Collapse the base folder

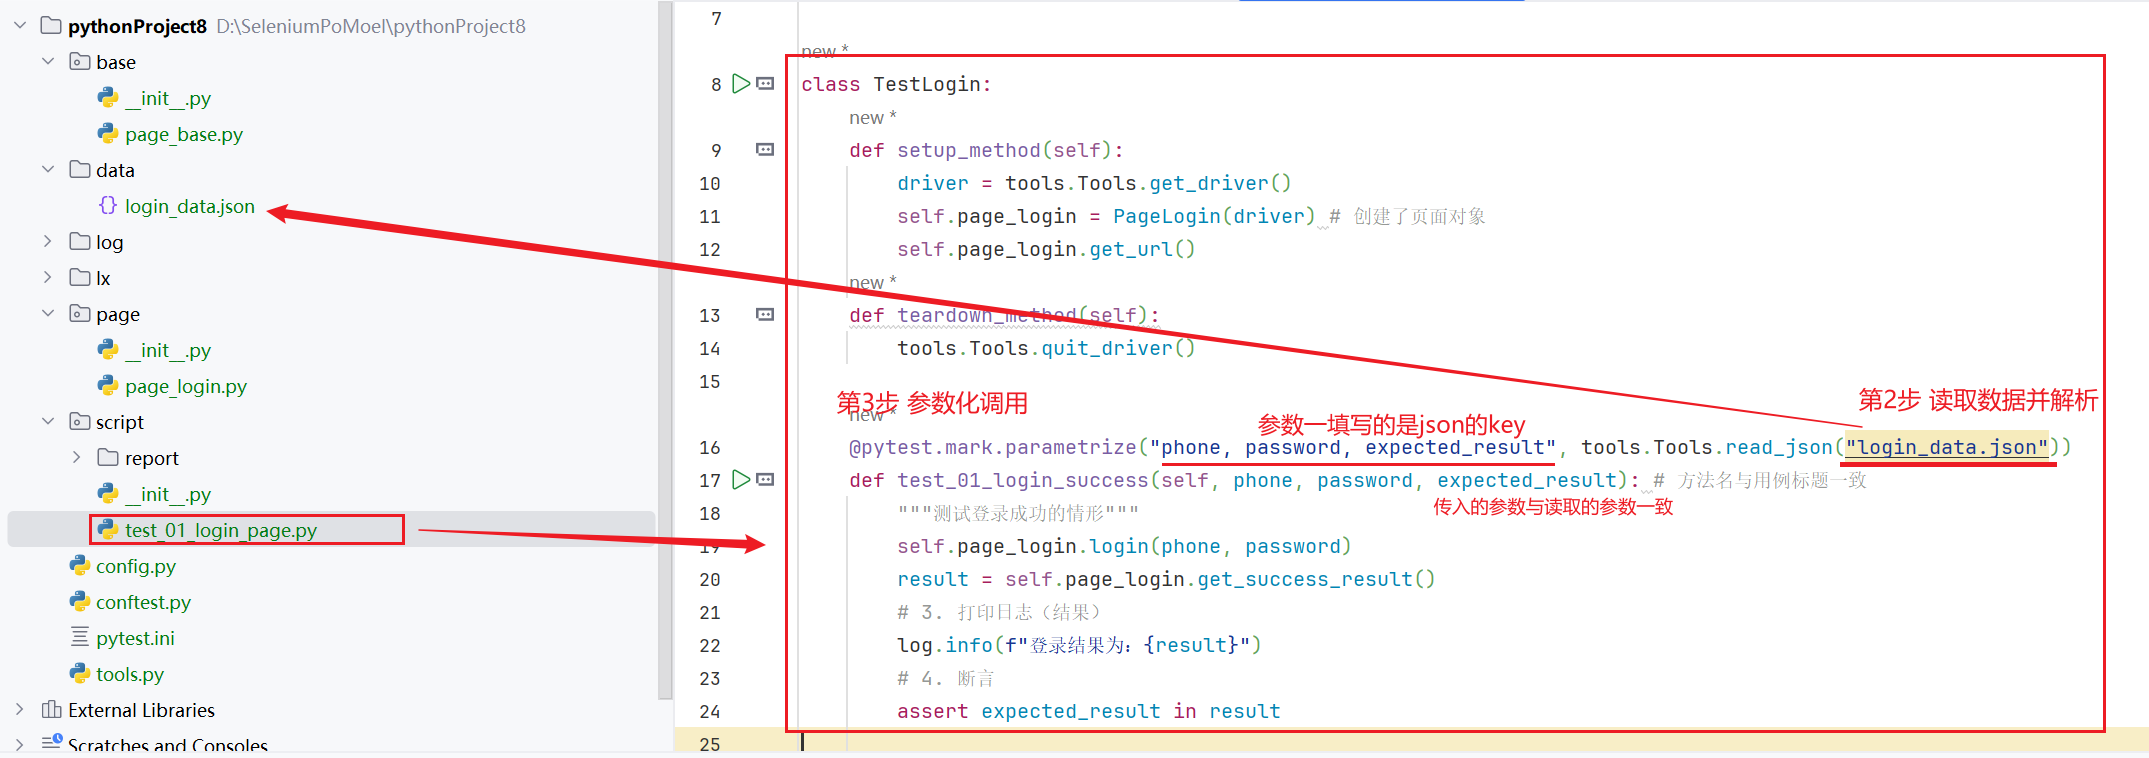48,62
